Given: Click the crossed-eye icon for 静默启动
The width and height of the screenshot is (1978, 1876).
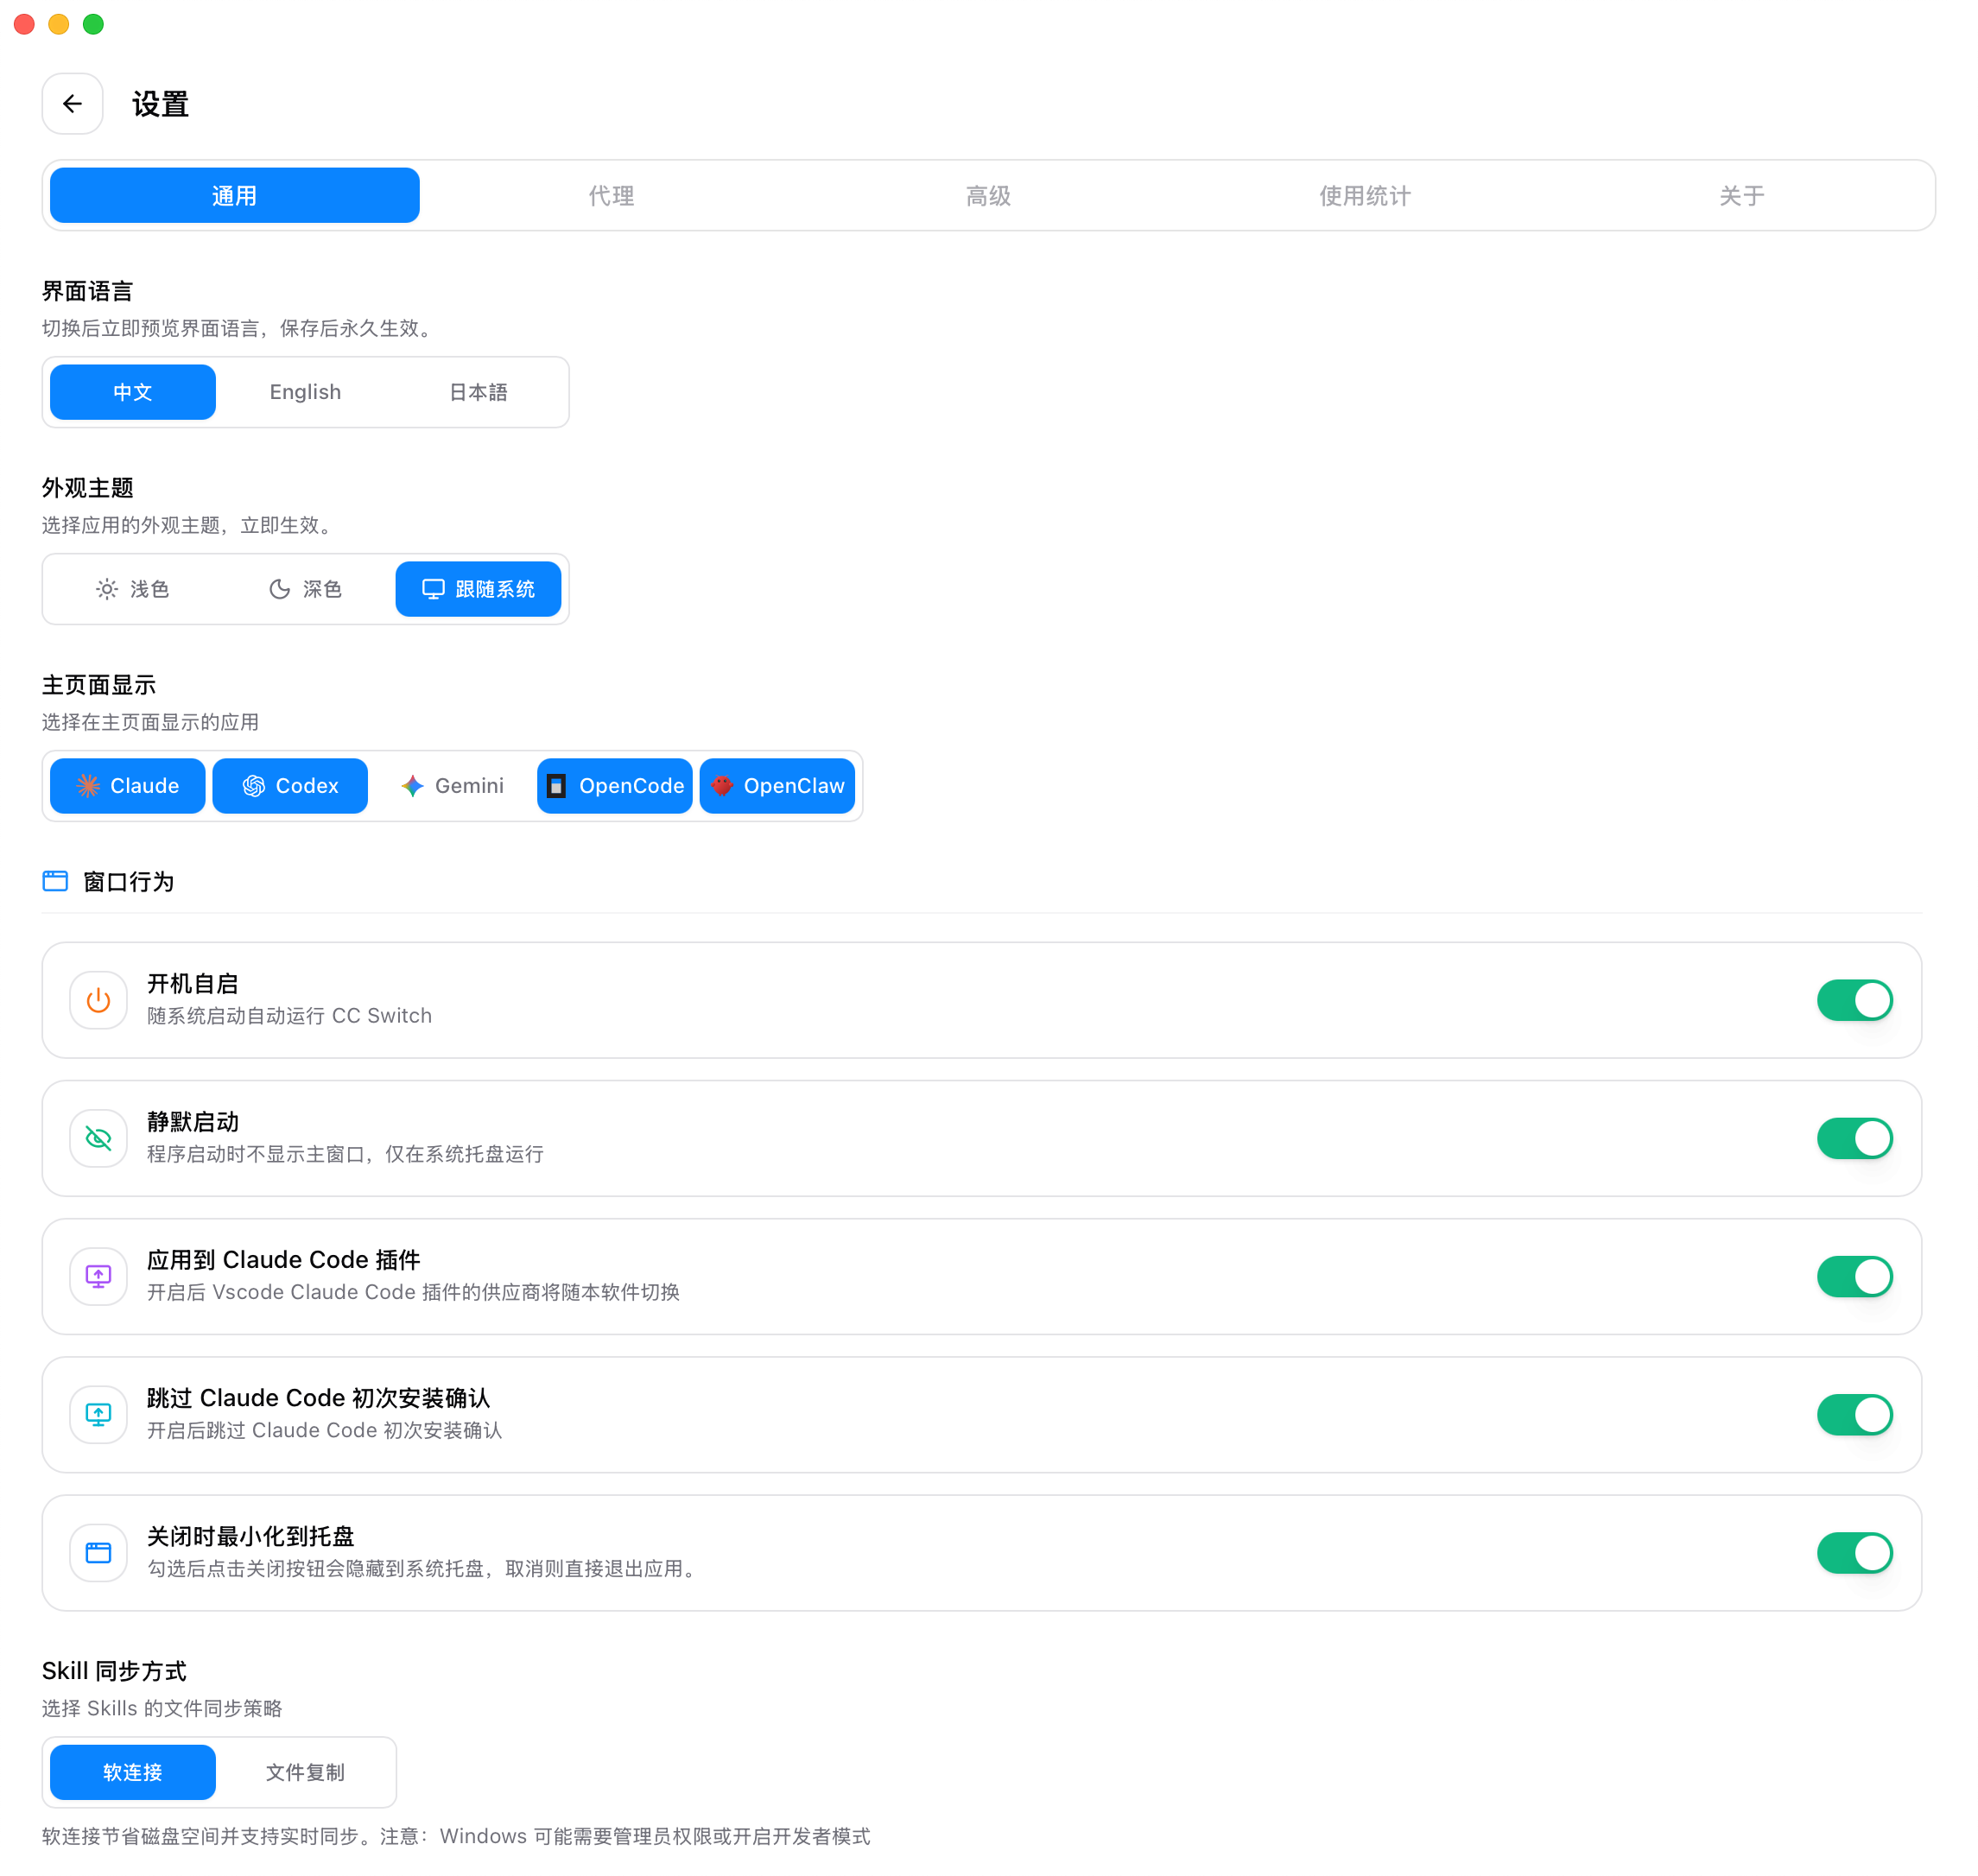Looking at the screenshot, I should coord(98,1138).
